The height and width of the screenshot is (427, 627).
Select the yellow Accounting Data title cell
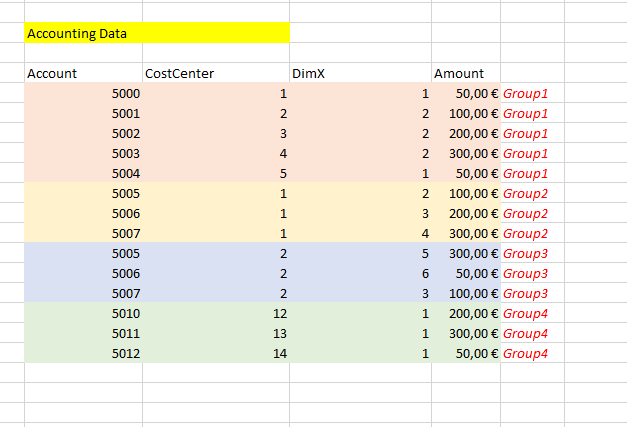coord(157,33)
